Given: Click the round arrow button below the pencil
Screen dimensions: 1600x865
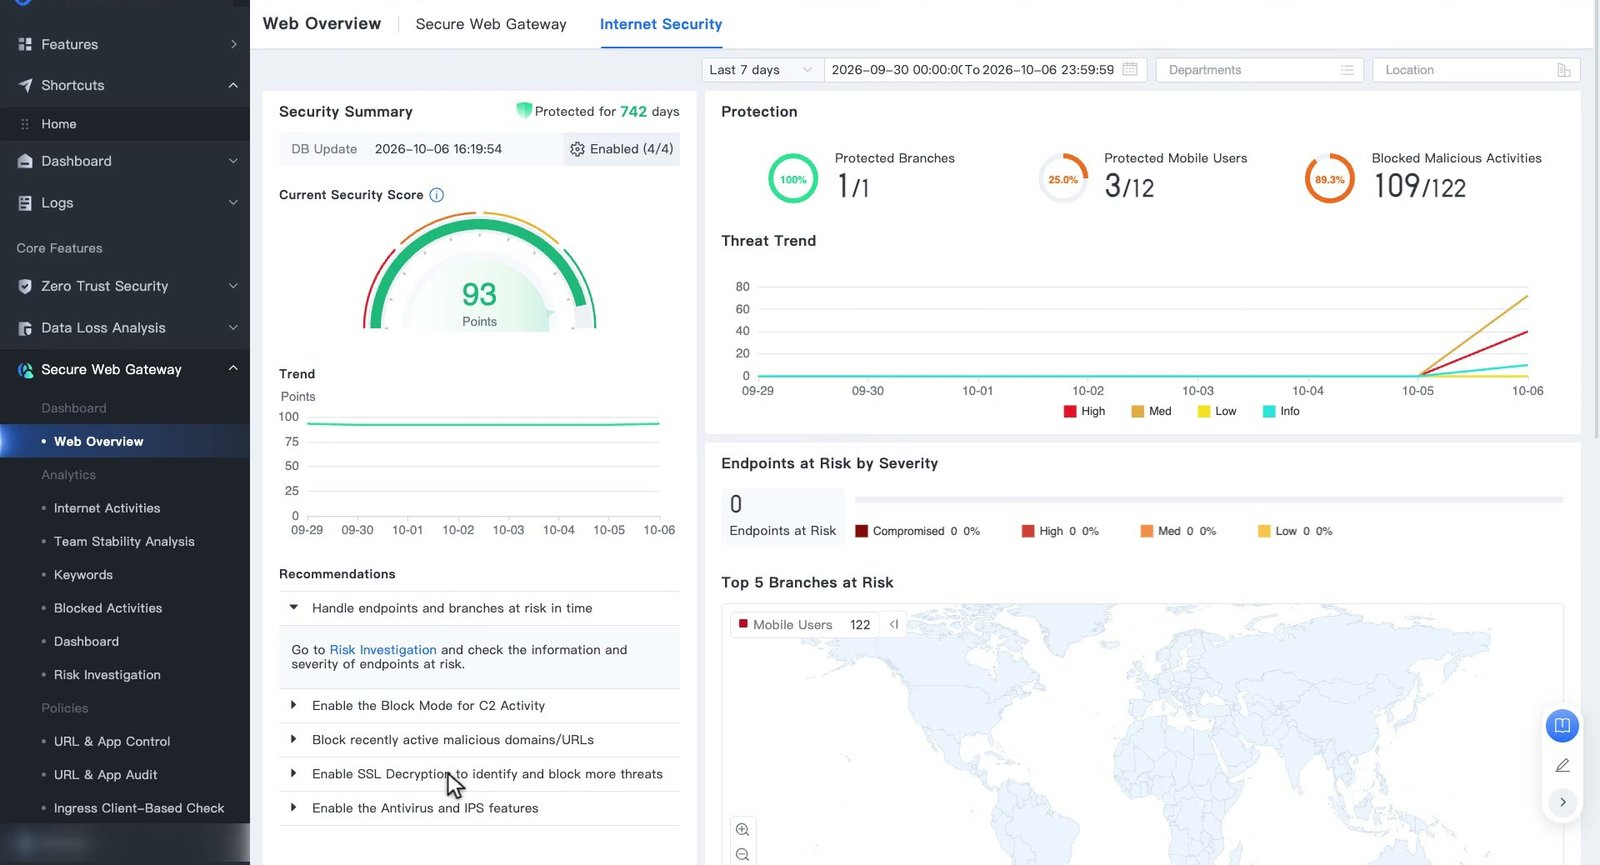Looking at the screenshot, I should coord(1562,802).
